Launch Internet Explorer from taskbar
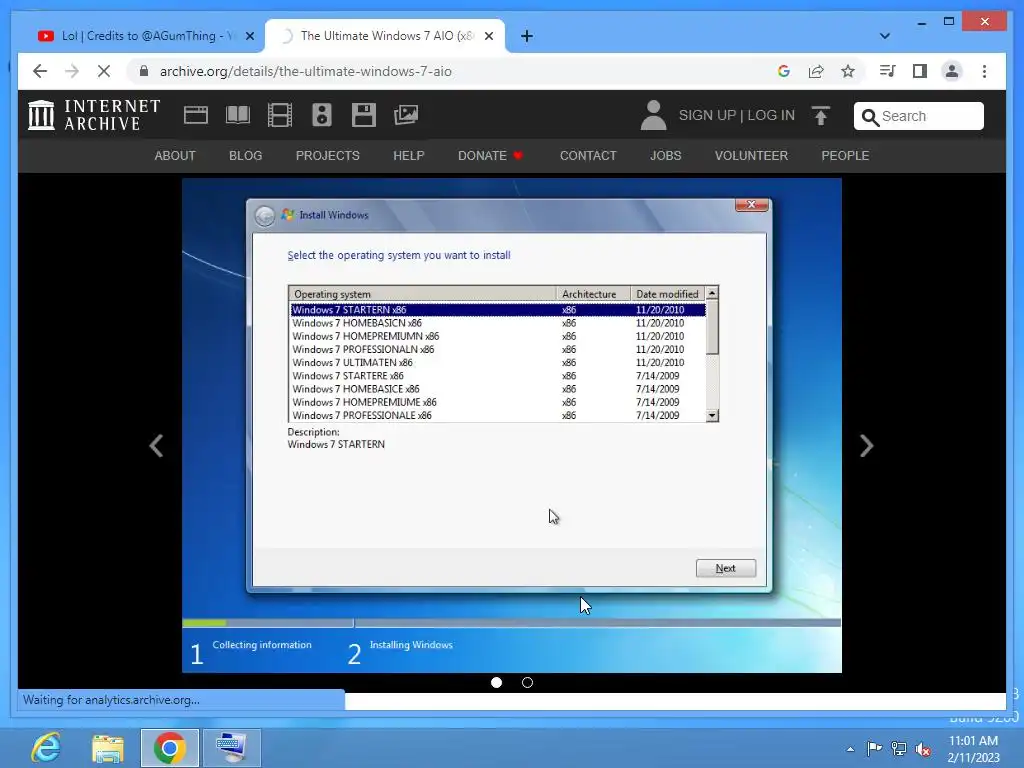Viewport: 1024px width, 768px height. [46, 748]
